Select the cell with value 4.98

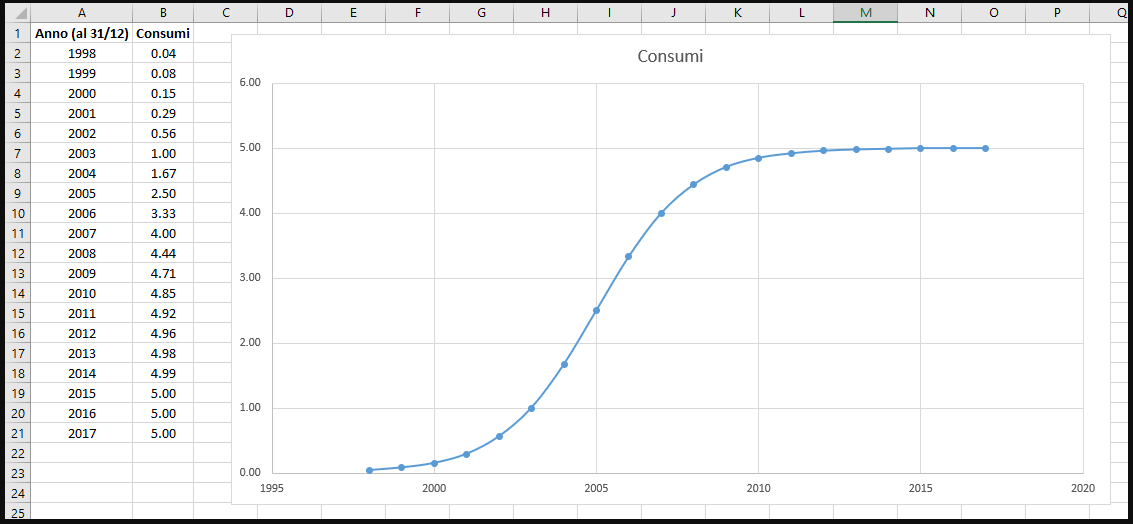click(163, 353)
